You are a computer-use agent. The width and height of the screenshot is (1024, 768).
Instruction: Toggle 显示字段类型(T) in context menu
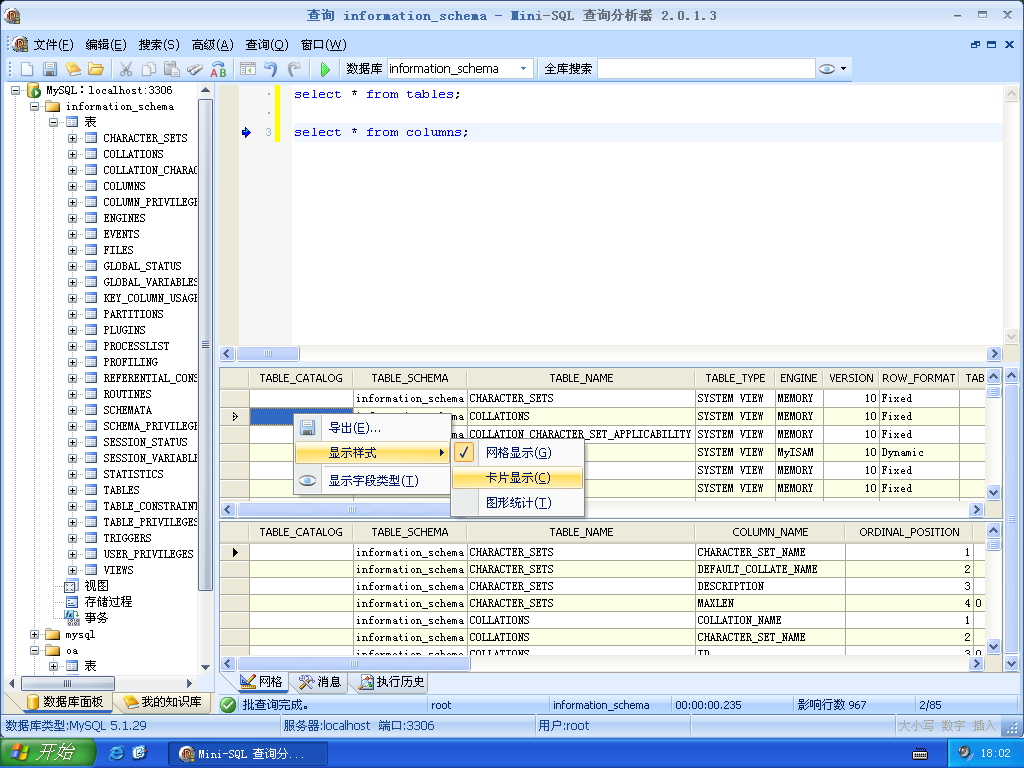click(372, 481)
